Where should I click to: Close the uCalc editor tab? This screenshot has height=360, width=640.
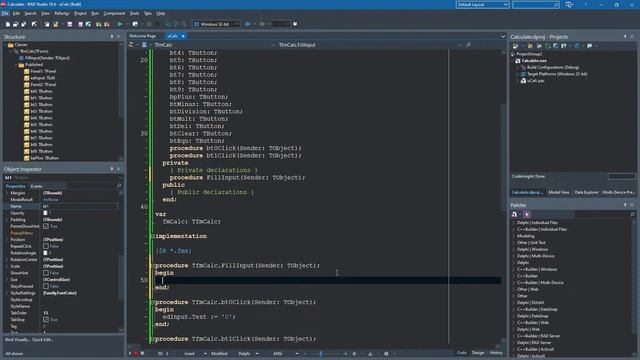183,36
